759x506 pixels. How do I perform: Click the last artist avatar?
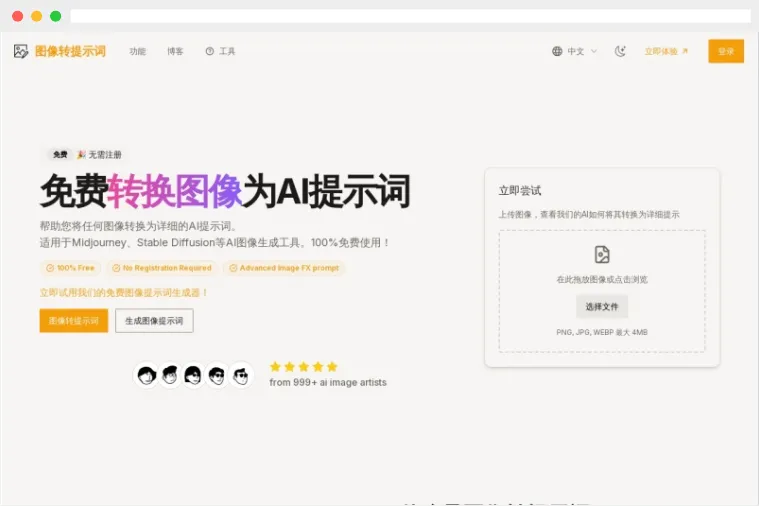(x=242, y=375)
